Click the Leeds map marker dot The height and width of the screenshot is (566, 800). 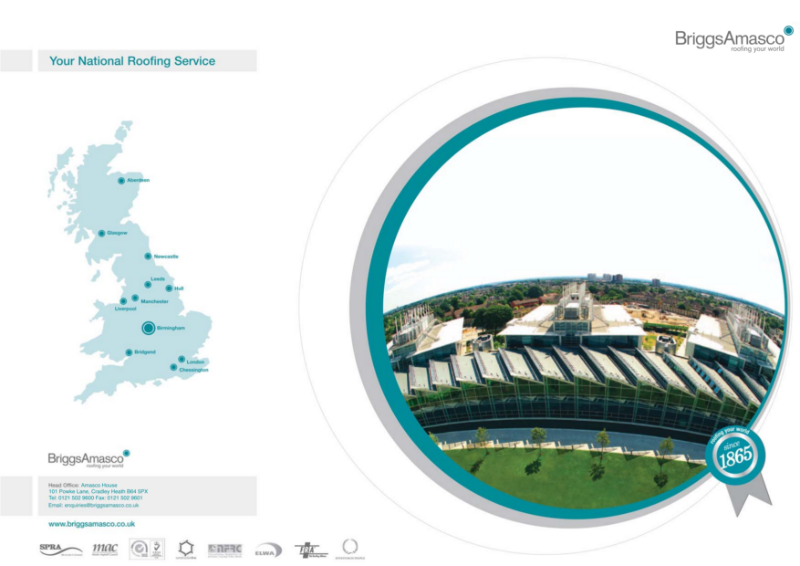[148, 284]
